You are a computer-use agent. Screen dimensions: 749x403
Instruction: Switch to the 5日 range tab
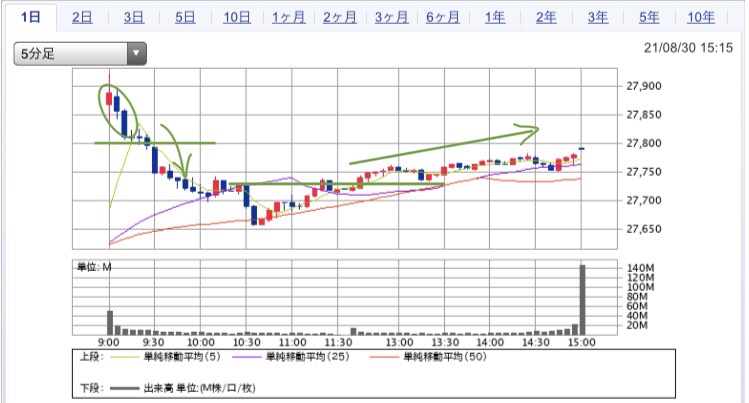tap(185, 17)
